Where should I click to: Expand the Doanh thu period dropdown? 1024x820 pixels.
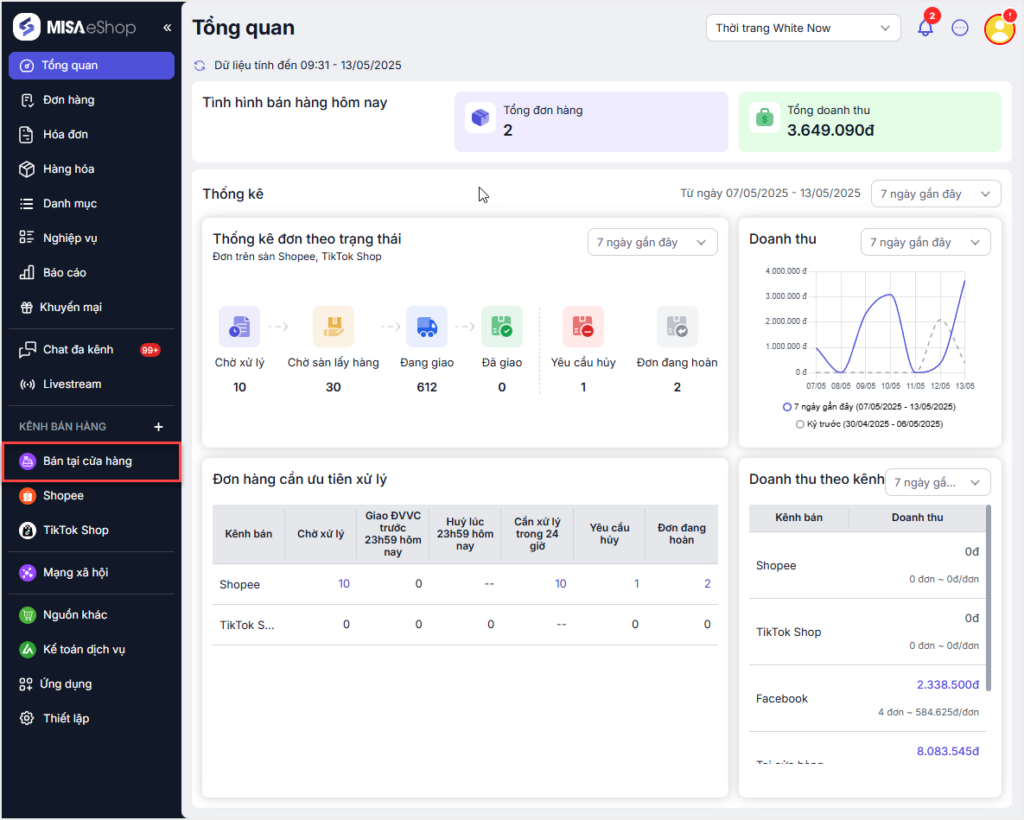(x=925, y=242)
